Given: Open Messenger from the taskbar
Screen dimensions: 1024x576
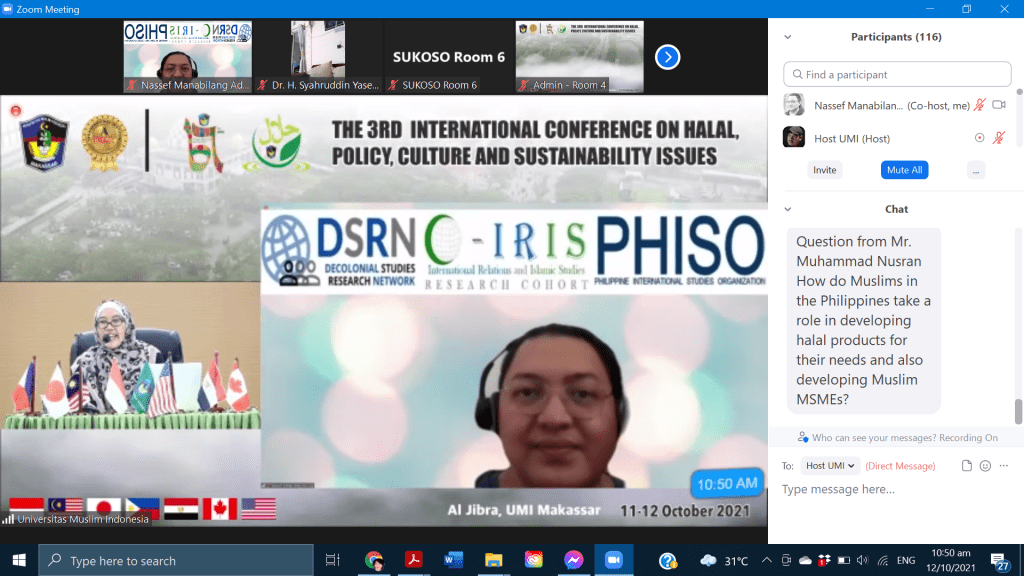Looking at the screenshot, I should (x=573, y=560).
